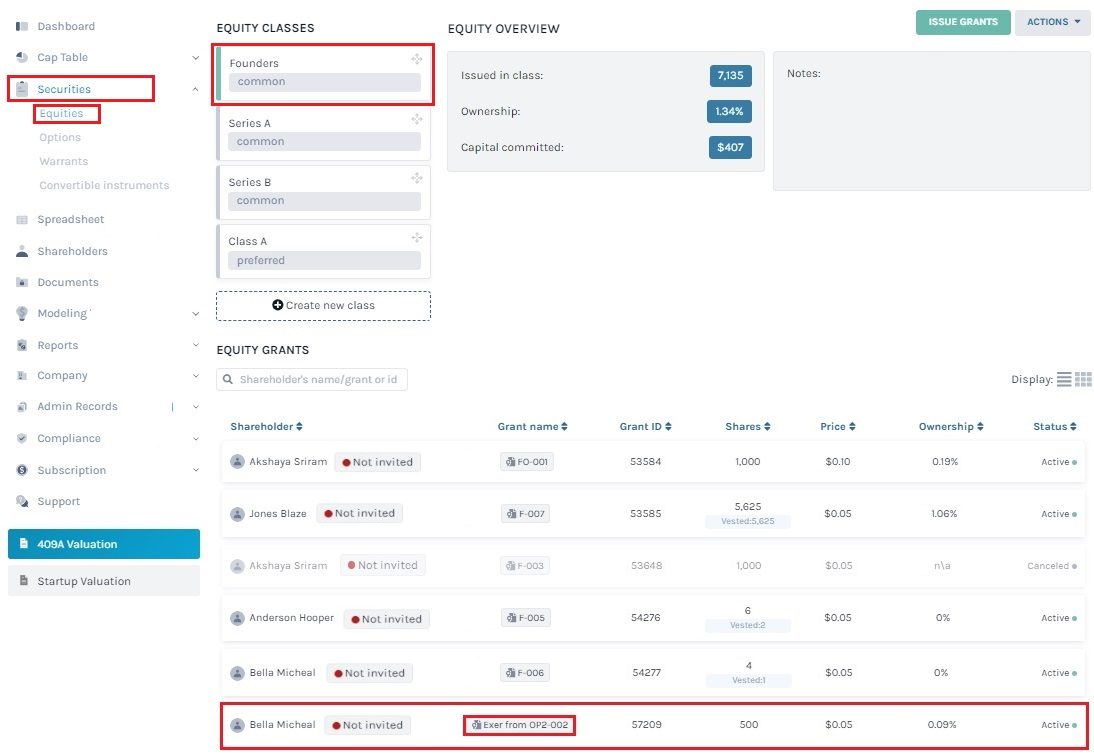This screenshot has height=755, width=1094.
Task: Sort by Status column header
Action: click(x=1055, y=426)
